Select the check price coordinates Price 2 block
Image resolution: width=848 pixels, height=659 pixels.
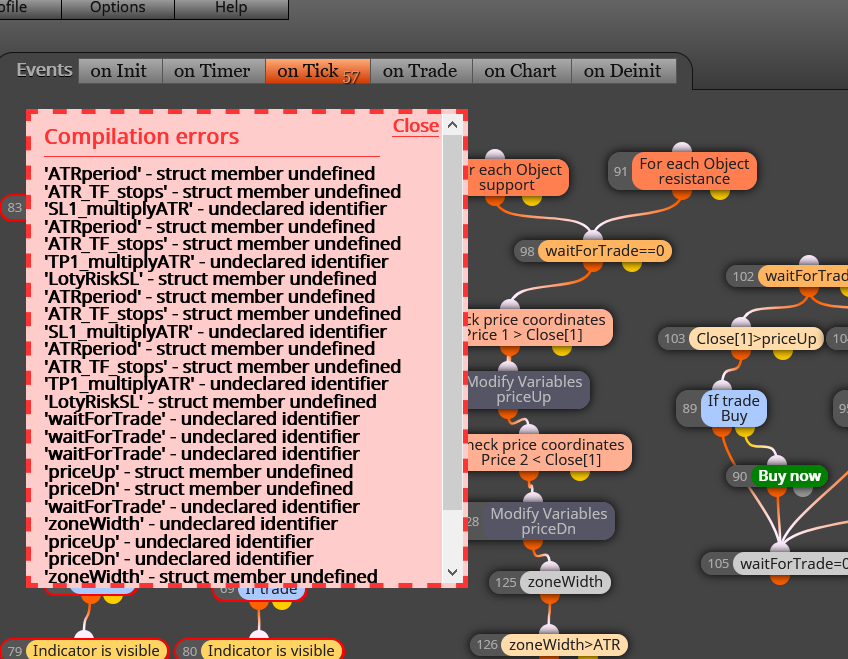pyautogui.click(x=549, y=452)
